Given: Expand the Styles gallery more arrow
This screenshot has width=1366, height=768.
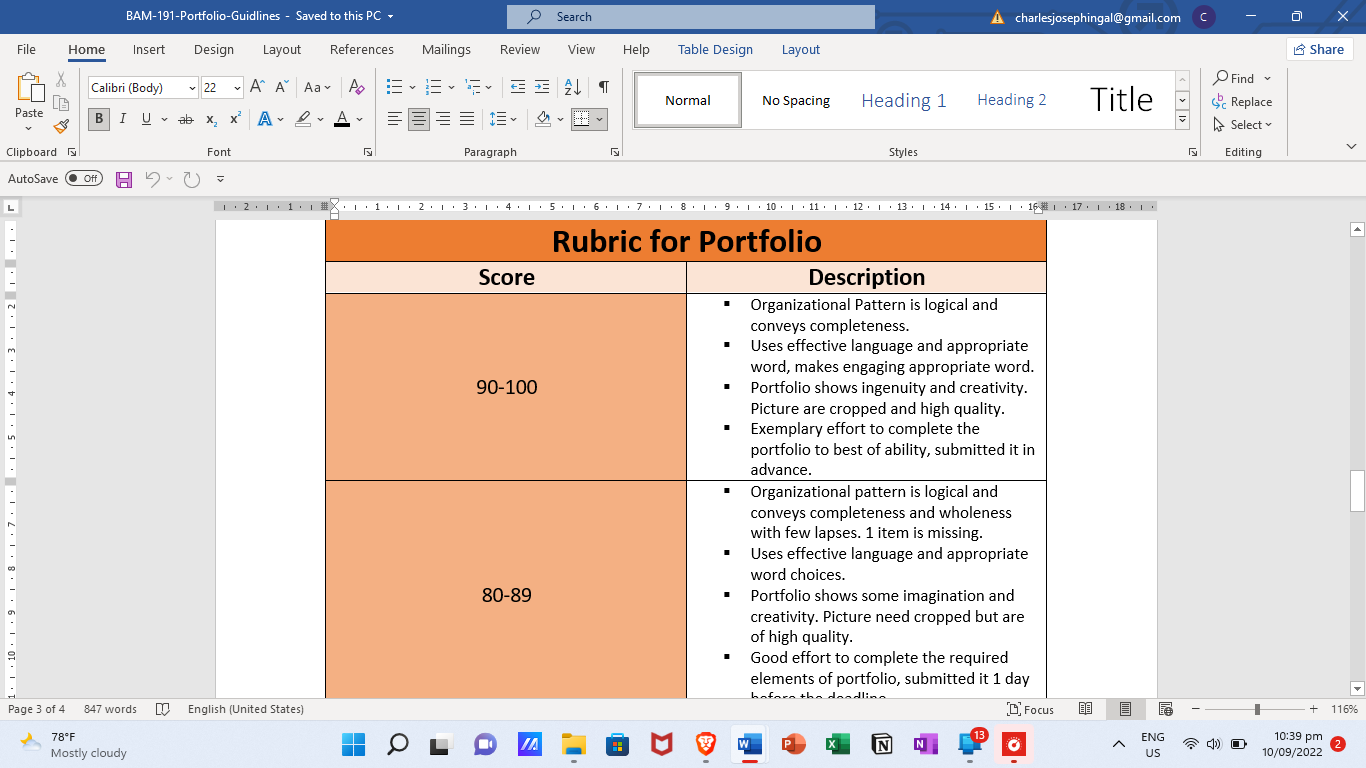Looking at the screenshot, I should [1182, 120].
